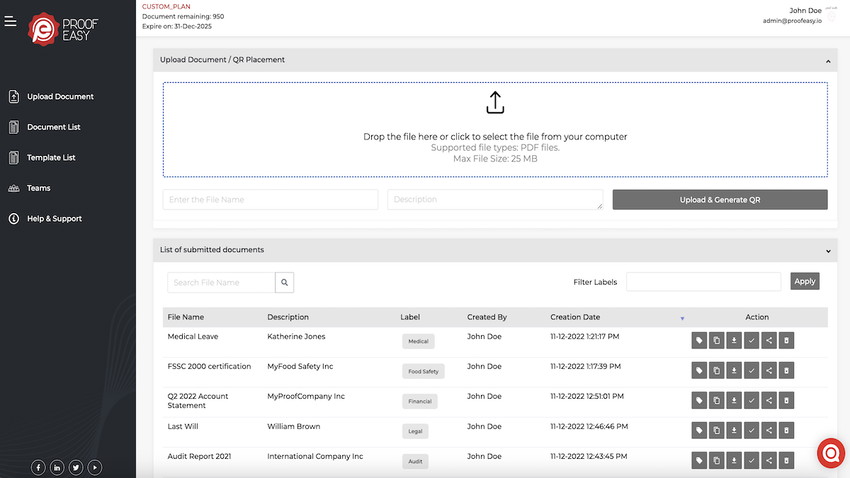Click the Description text field
Screen dimensions: 850x478
tap(495, 199)
